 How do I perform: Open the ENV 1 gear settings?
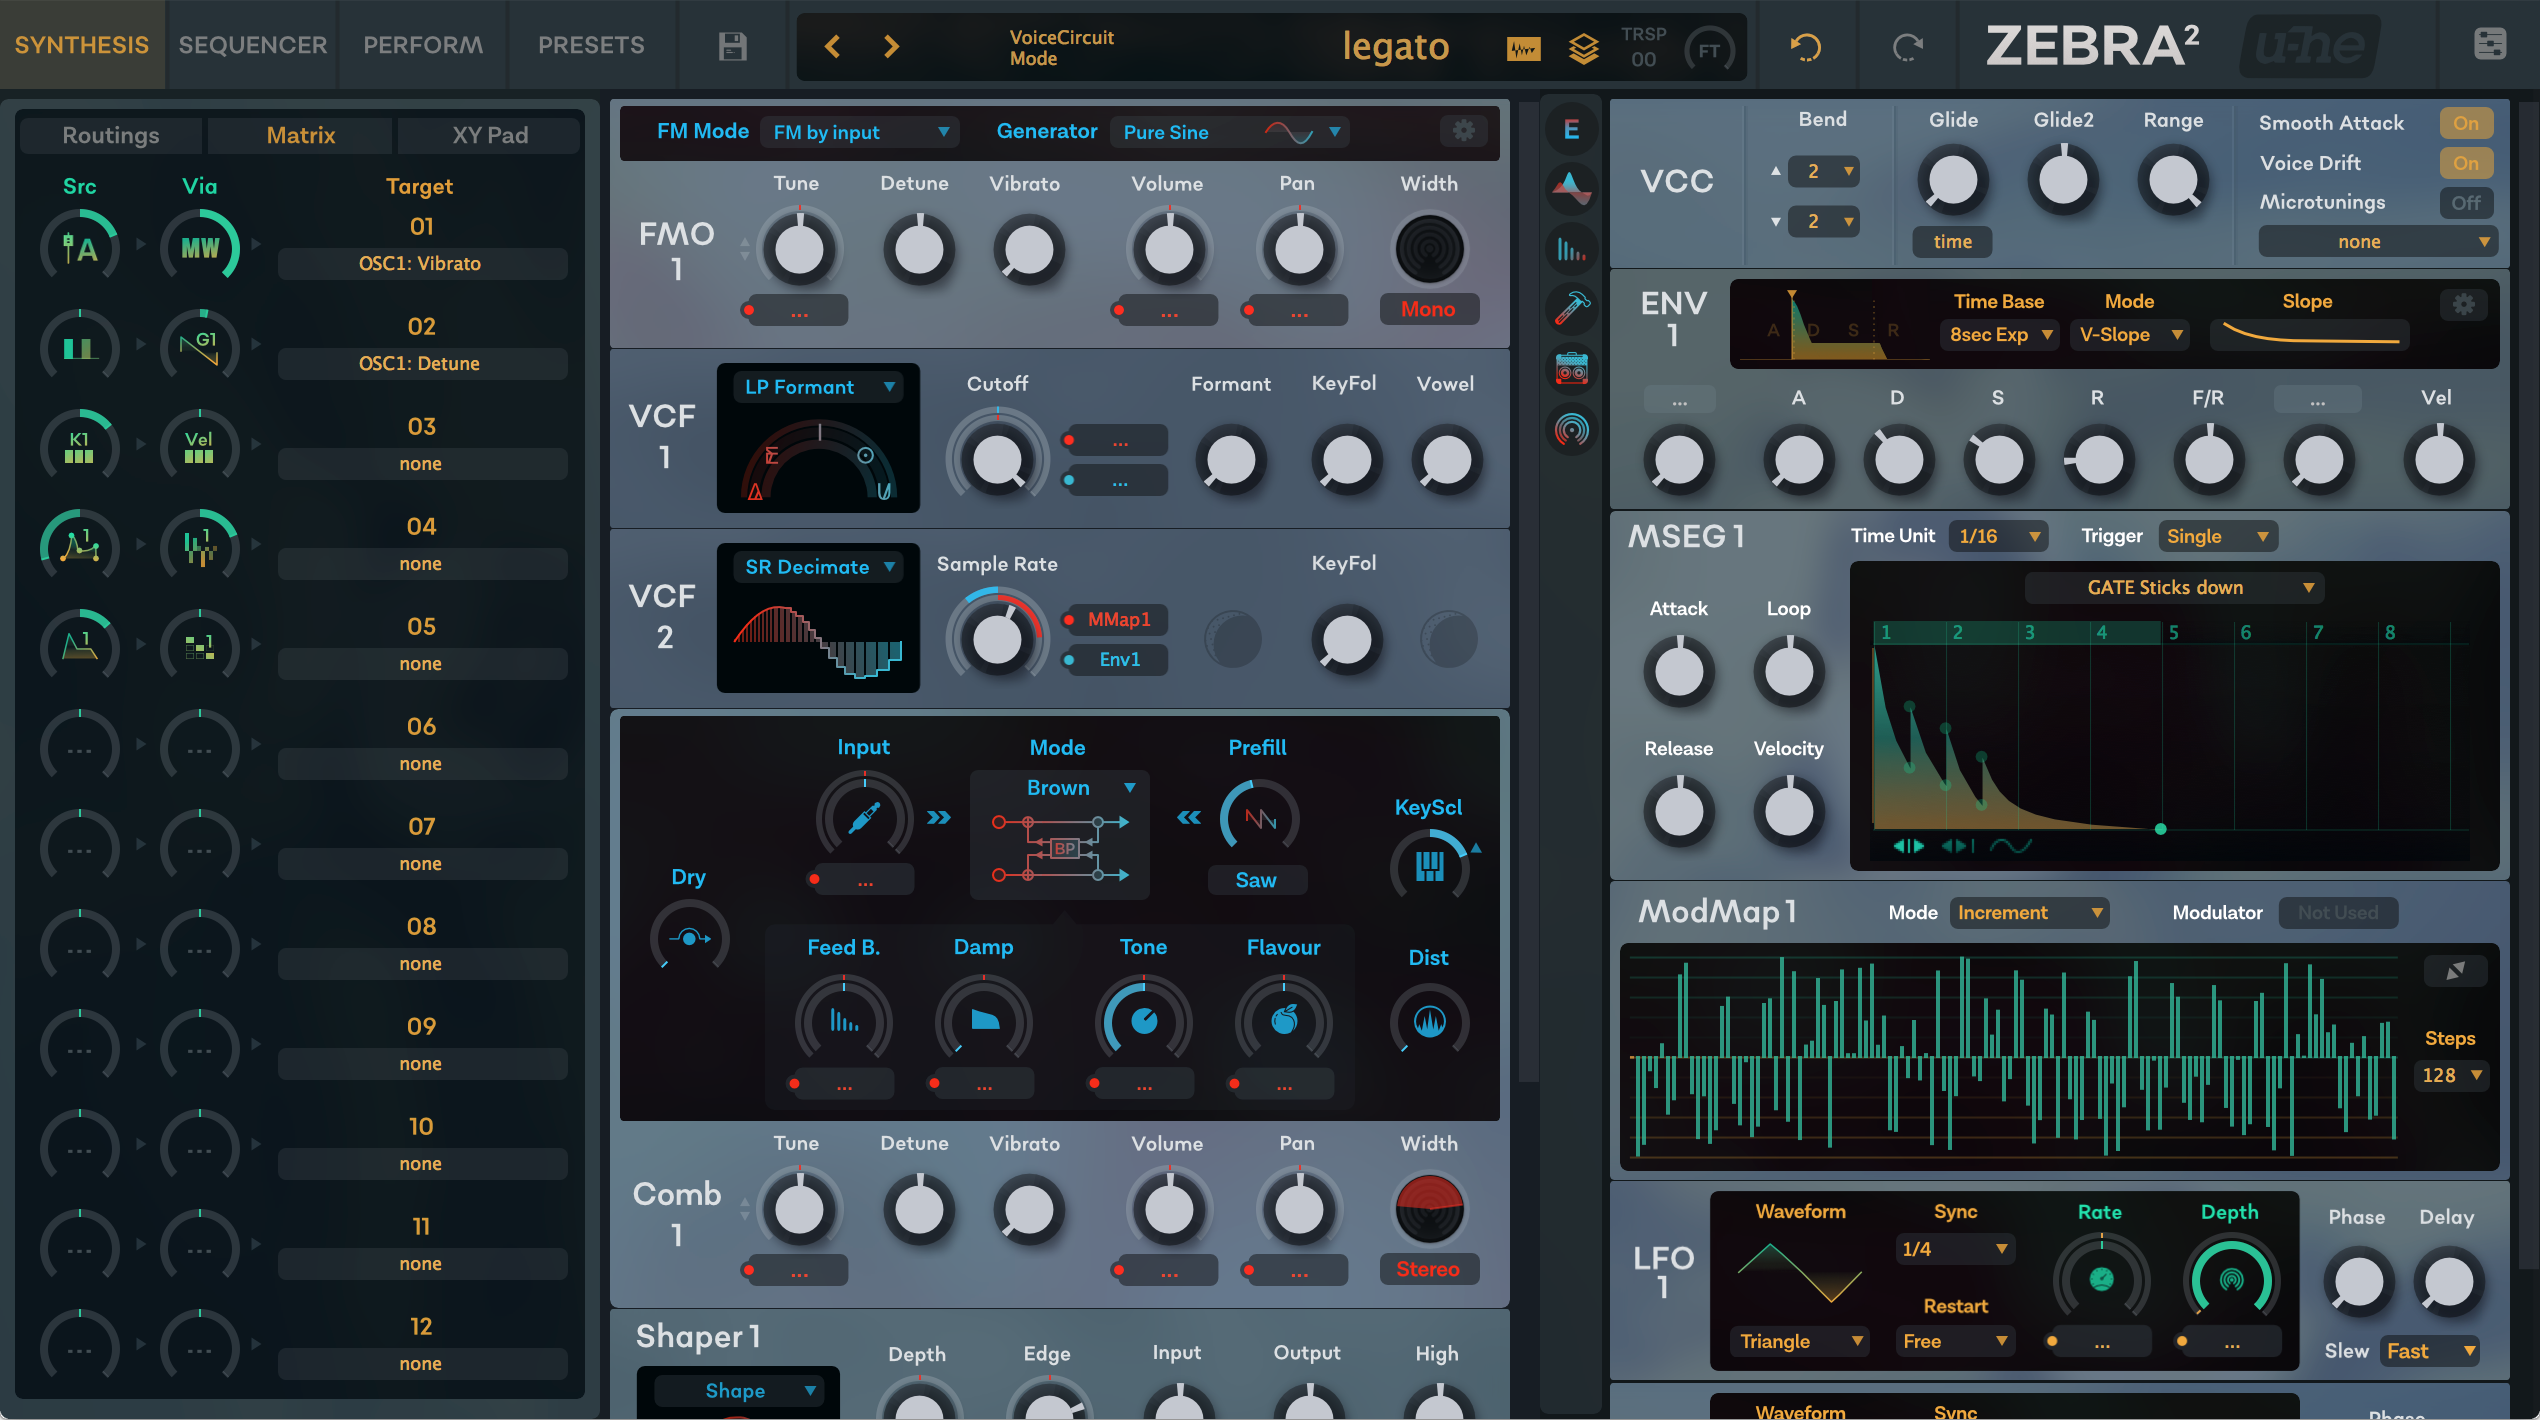[2464, 305]
